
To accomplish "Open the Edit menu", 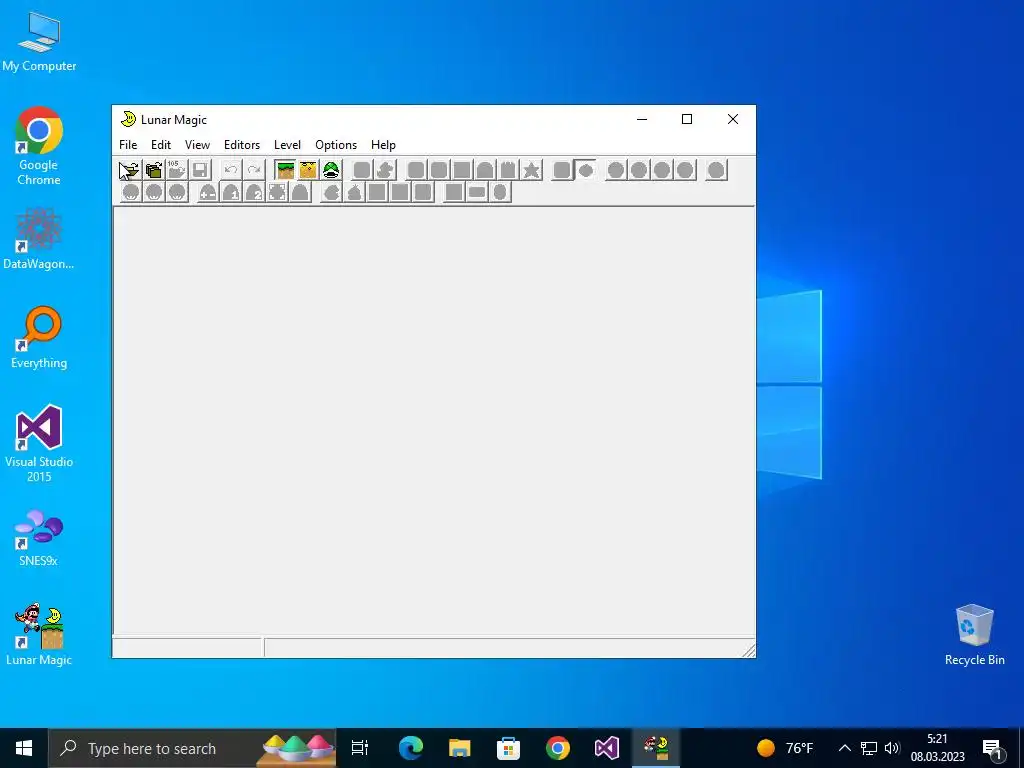I will coord(161,145).
